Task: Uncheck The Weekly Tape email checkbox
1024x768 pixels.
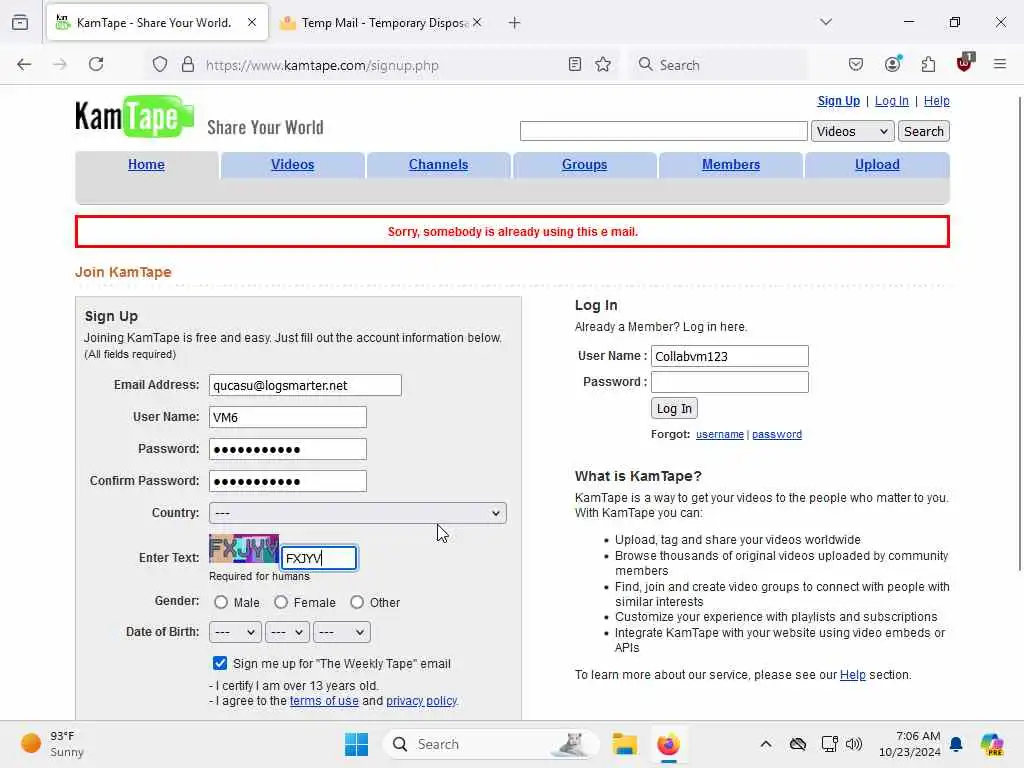Action: point(220,664)
